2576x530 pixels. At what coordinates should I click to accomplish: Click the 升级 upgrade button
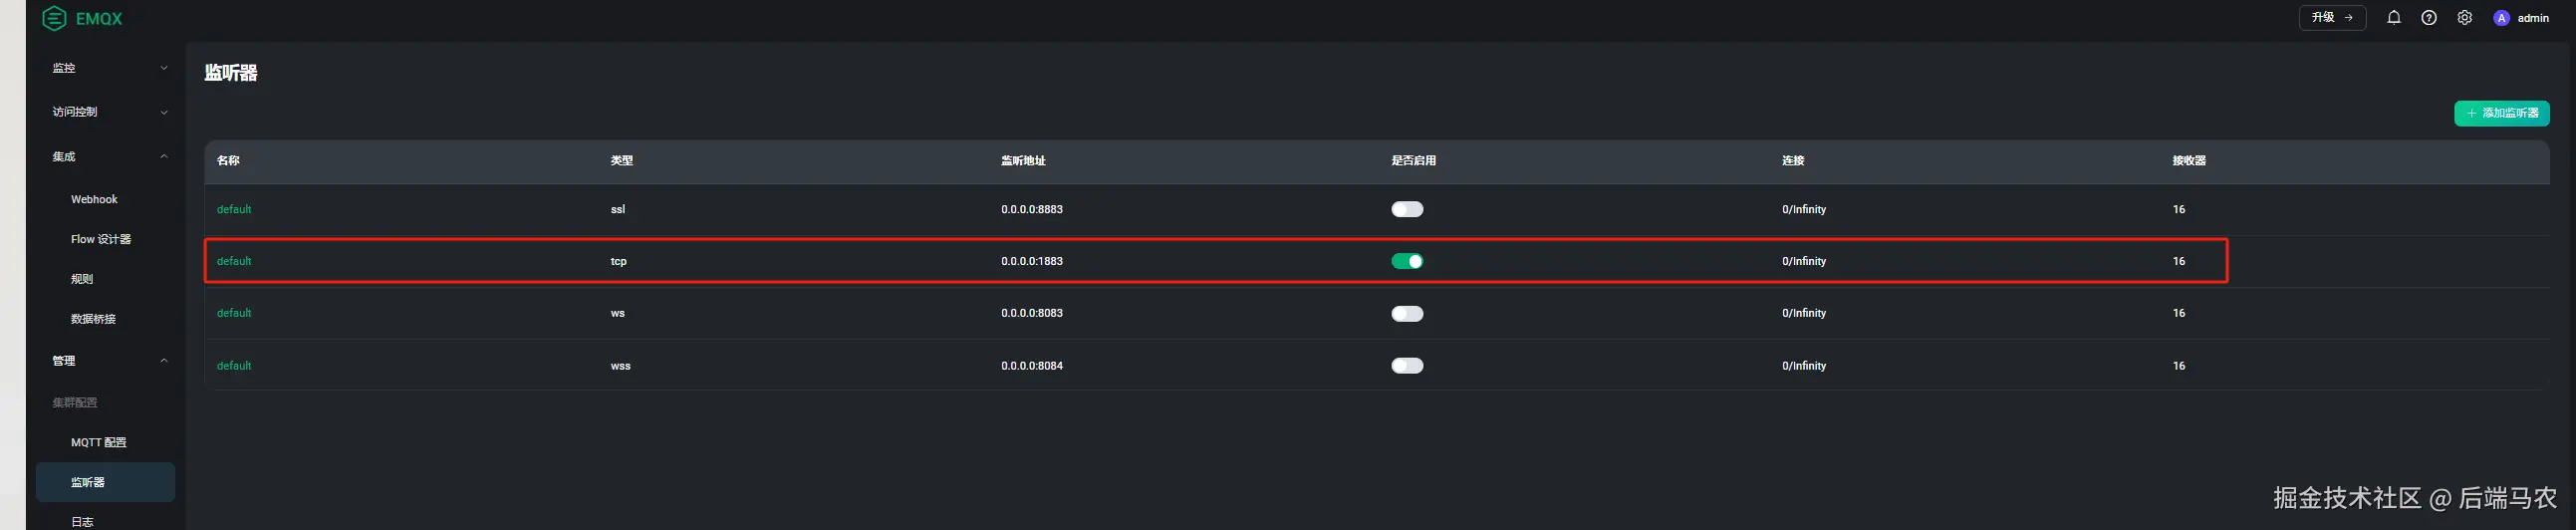point(2332,18)
